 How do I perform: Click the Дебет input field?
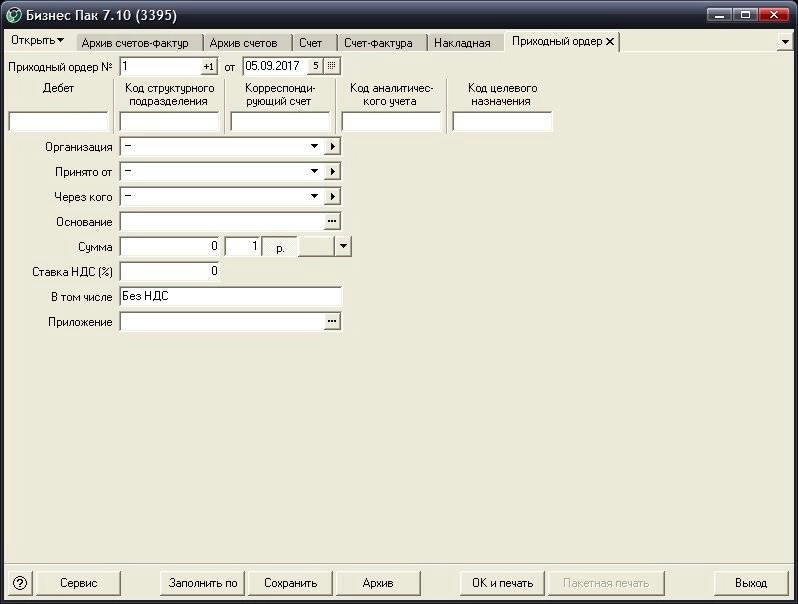click(x=58, y=122)
